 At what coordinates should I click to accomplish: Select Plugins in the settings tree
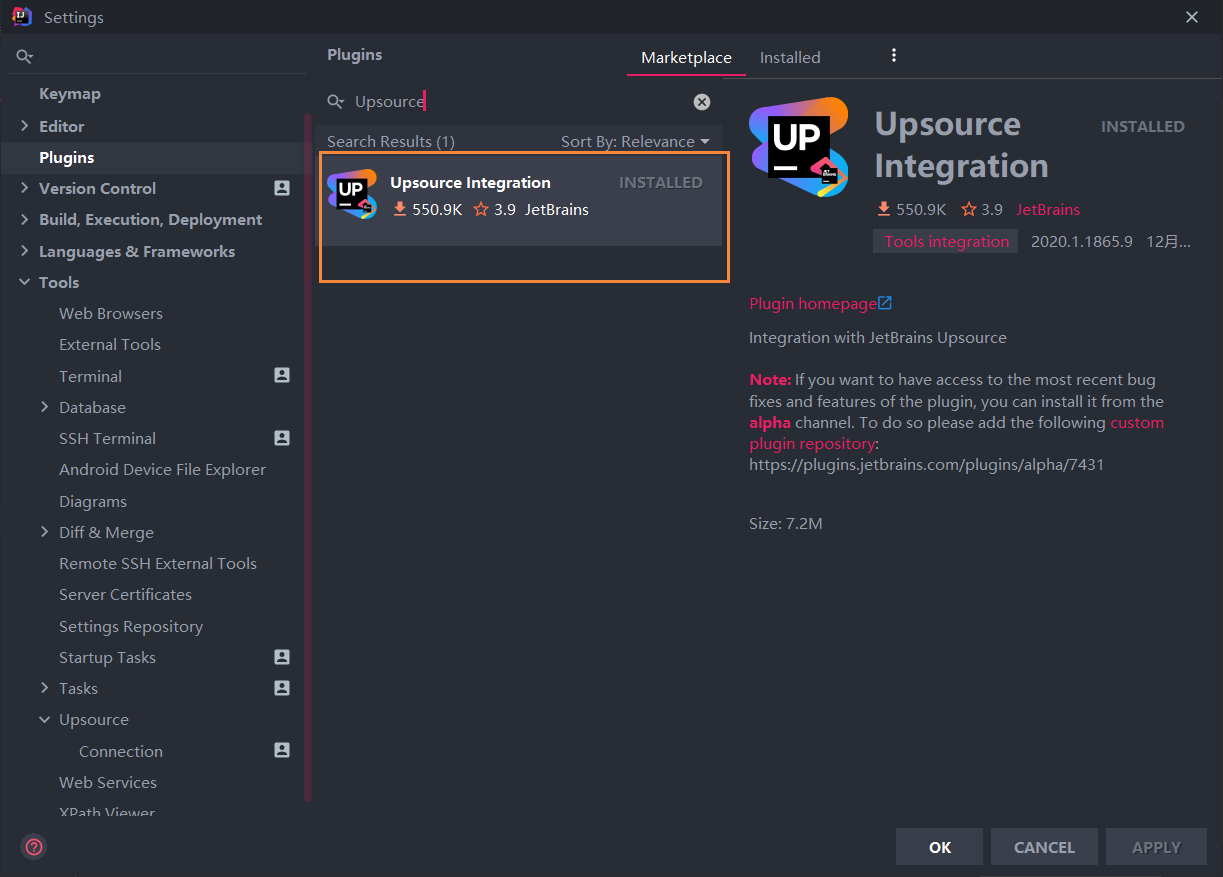pyautogui.click(x=67, y=157)
